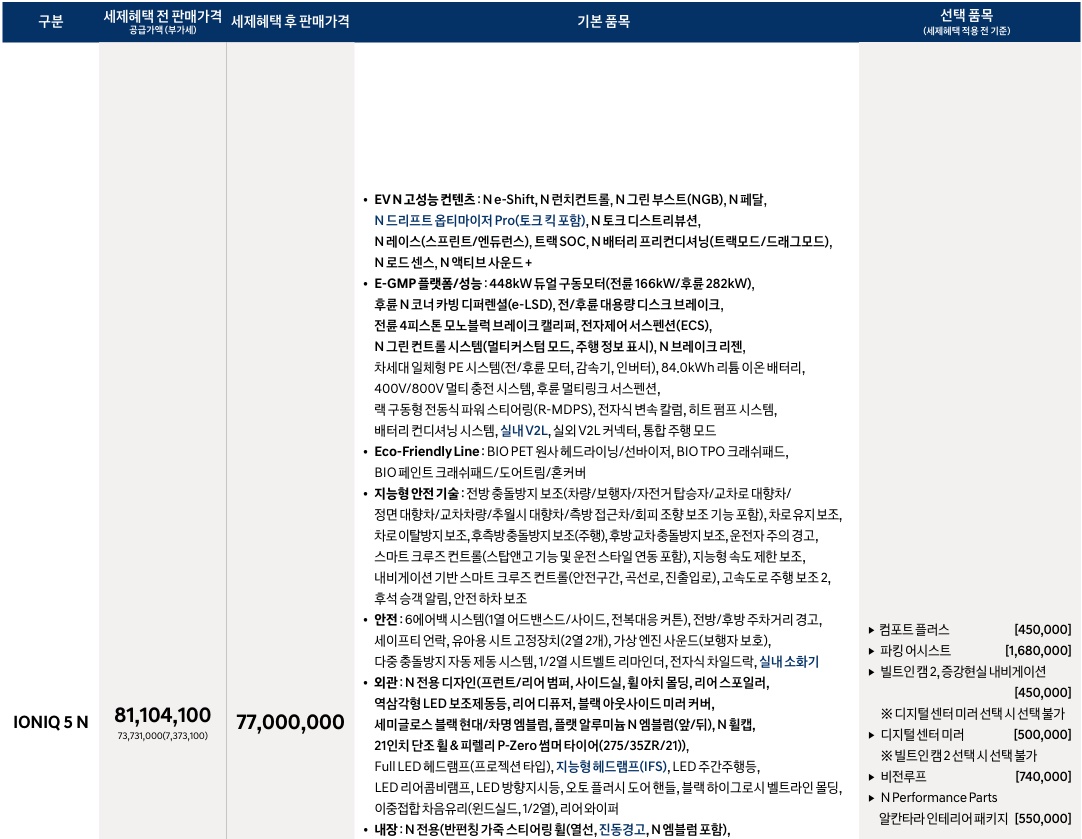Image resolution: width=1082 pixels, height=839 pixels.
Task: Click the 비전루프 option
Action: [903, 777]
